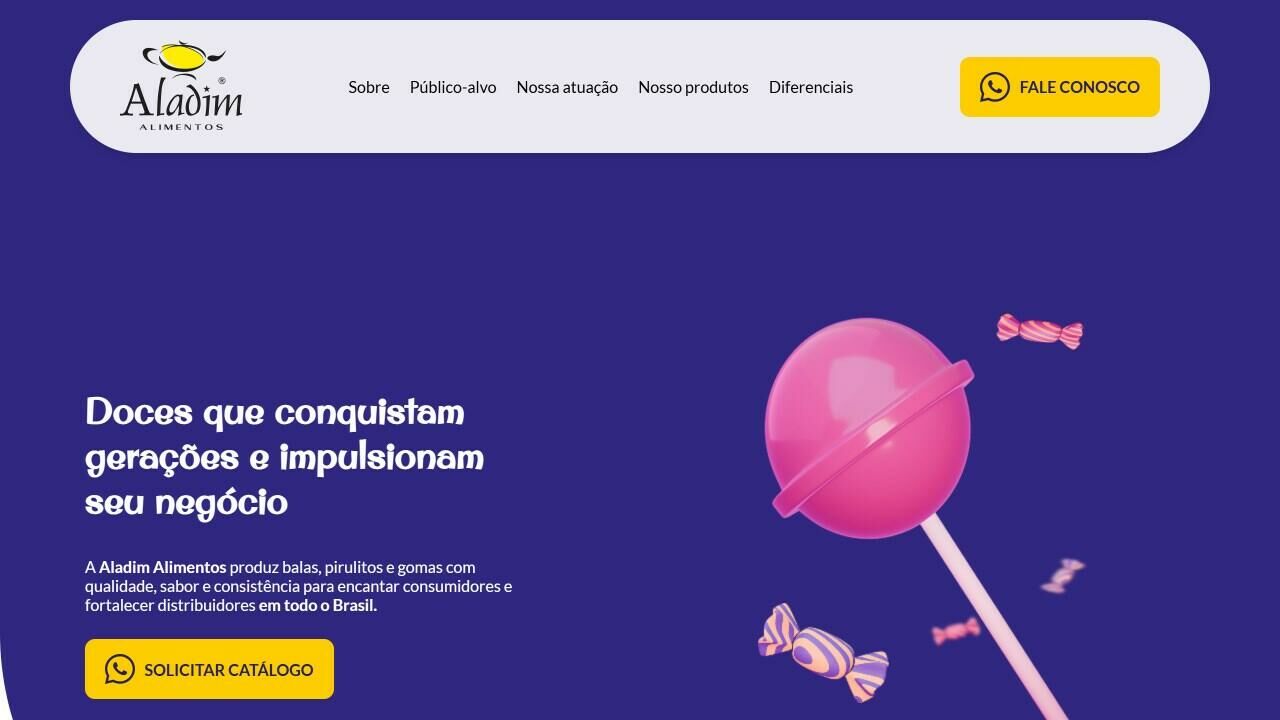
Task: Click the small pink candy near the lollipop stick
Action: 956,631
